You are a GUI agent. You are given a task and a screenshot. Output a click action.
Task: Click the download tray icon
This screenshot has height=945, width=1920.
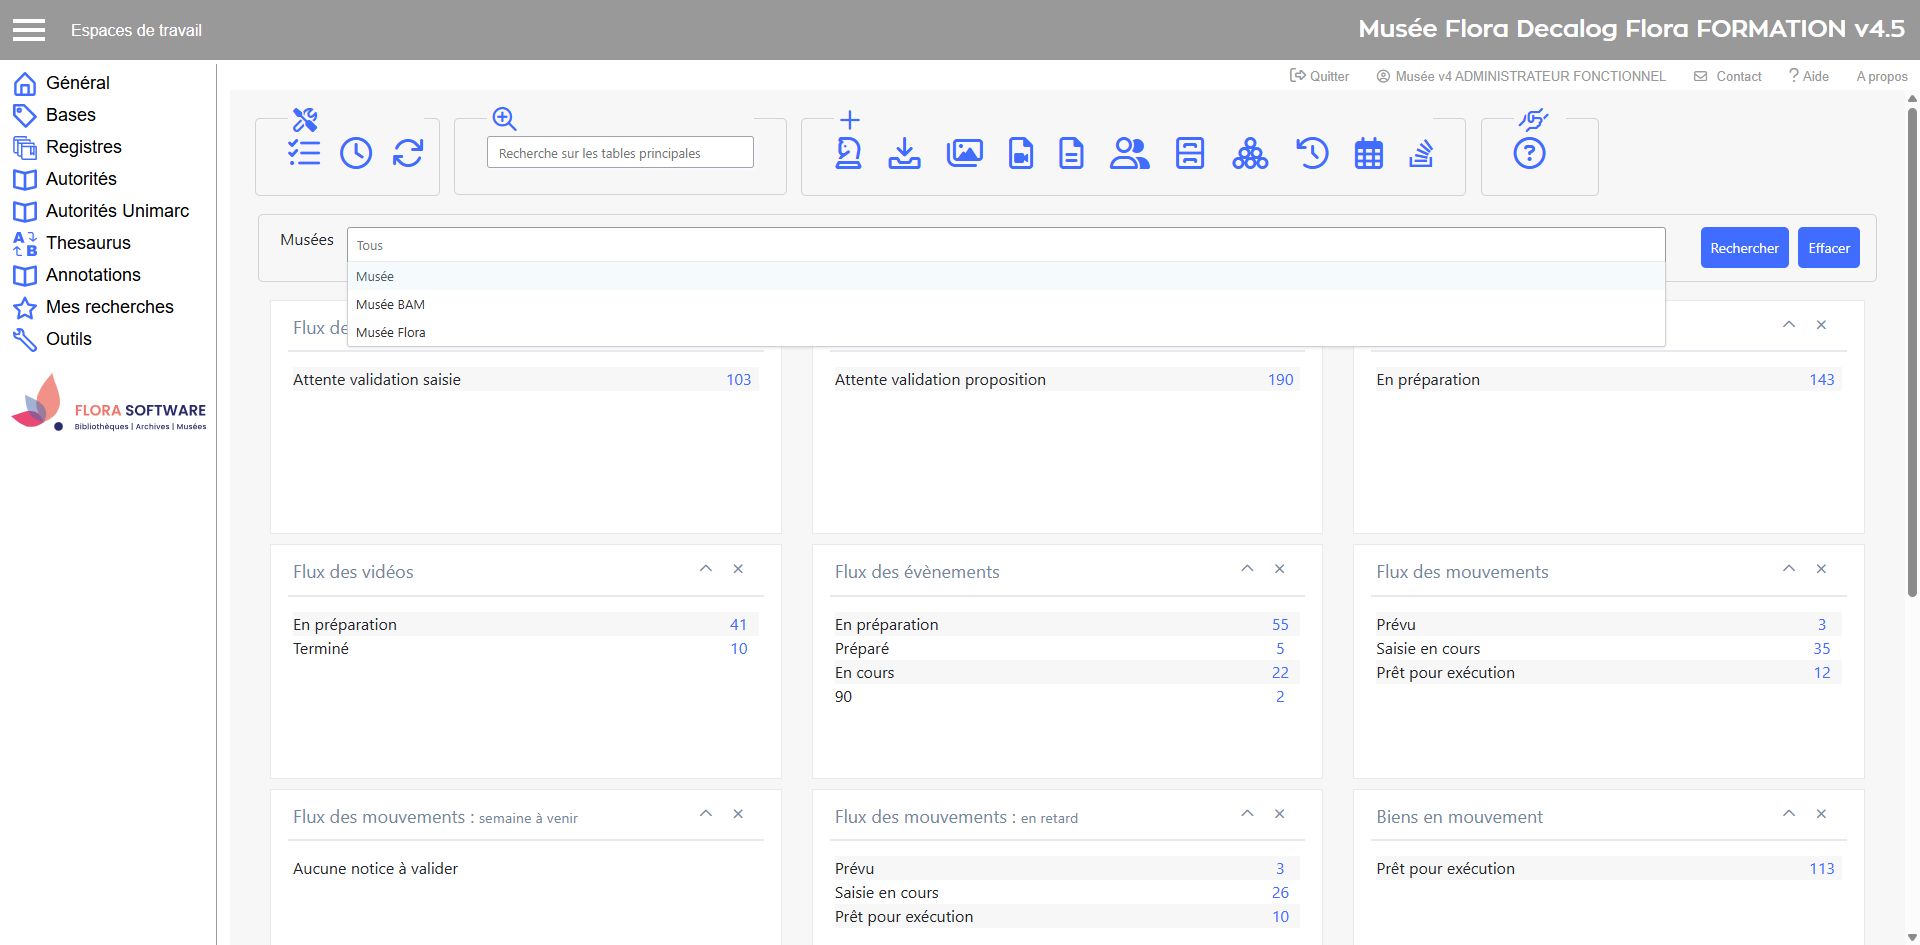904,153
